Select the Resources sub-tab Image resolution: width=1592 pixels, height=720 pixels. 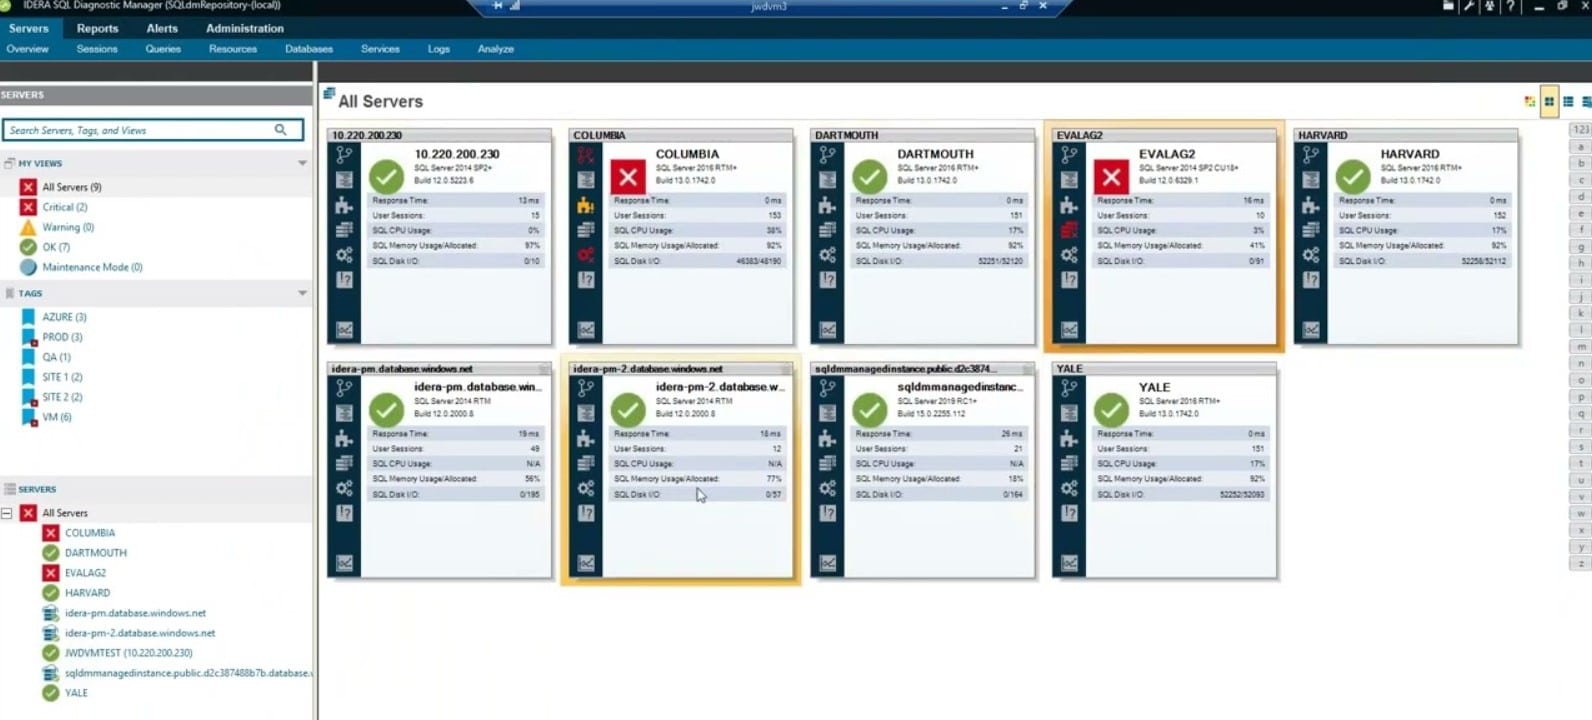pyautogui.click(x=233, y=49)
